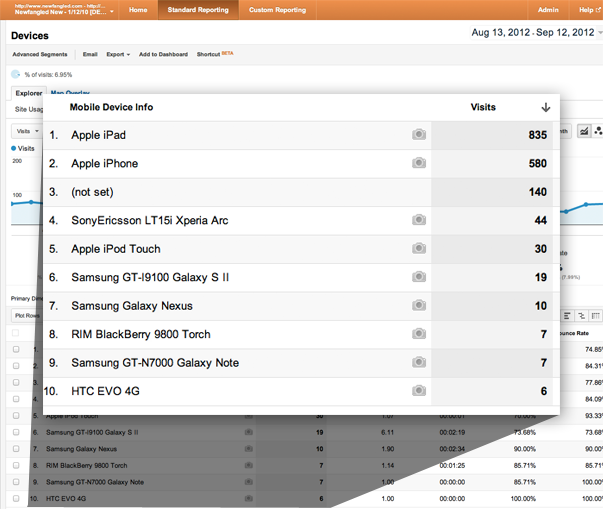This screenshot has height=509, width=603.
Task: Click the Visits column header
Action: click(x=483, y=107)
